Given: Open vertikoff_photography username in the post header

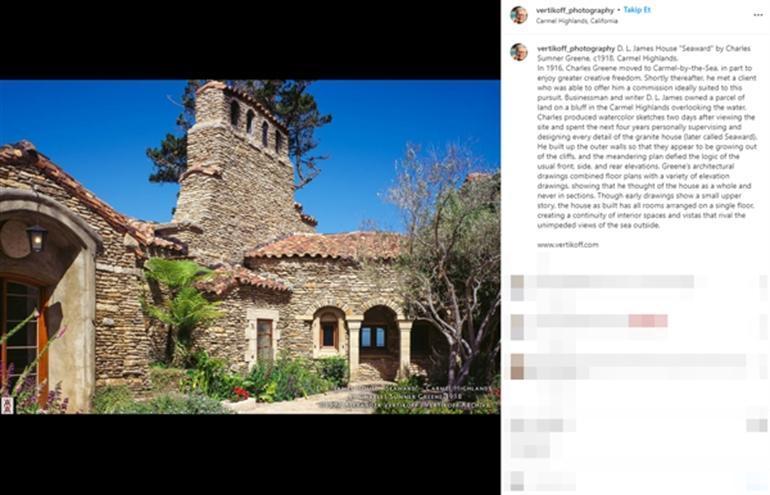Looking at the screenshot, I should tap(575, 10).
